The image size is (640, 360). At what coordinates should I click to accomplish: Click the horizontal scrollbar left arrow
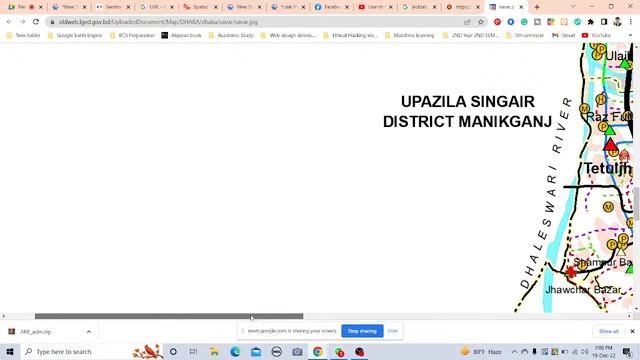pos(4,316)
